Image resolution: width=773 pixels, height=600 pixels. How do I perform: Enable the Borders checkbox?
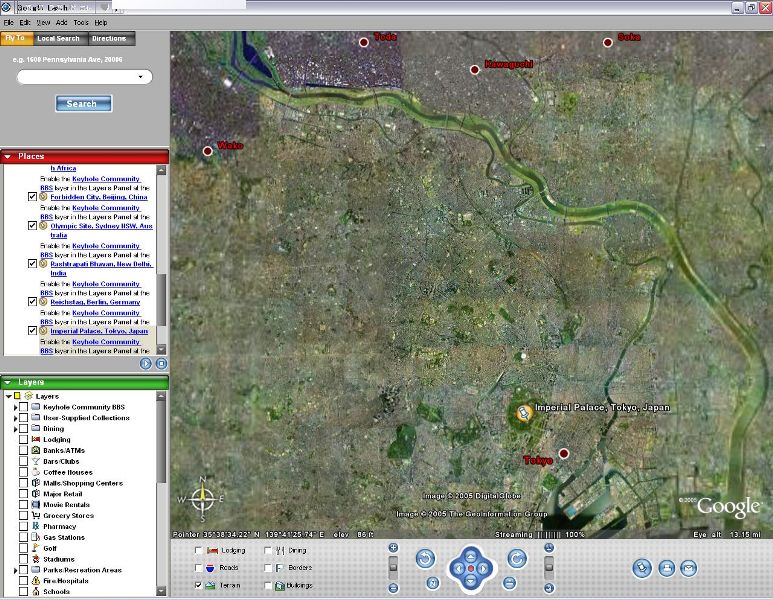click(x=268, y=568)
